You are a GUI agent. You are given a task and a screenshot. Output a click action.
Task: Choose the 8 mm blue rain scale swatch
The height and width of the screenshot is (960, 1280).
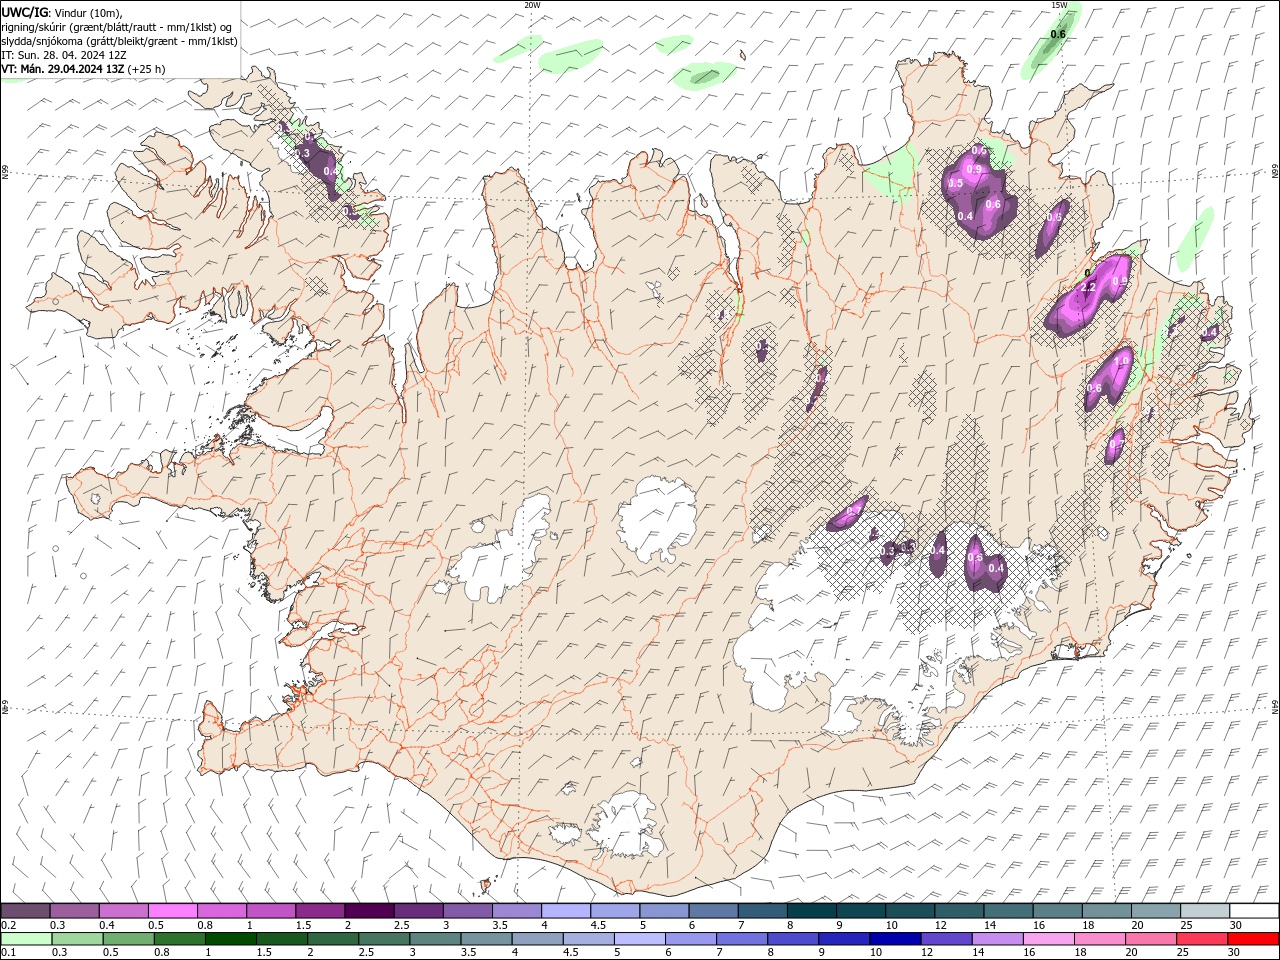793,939
